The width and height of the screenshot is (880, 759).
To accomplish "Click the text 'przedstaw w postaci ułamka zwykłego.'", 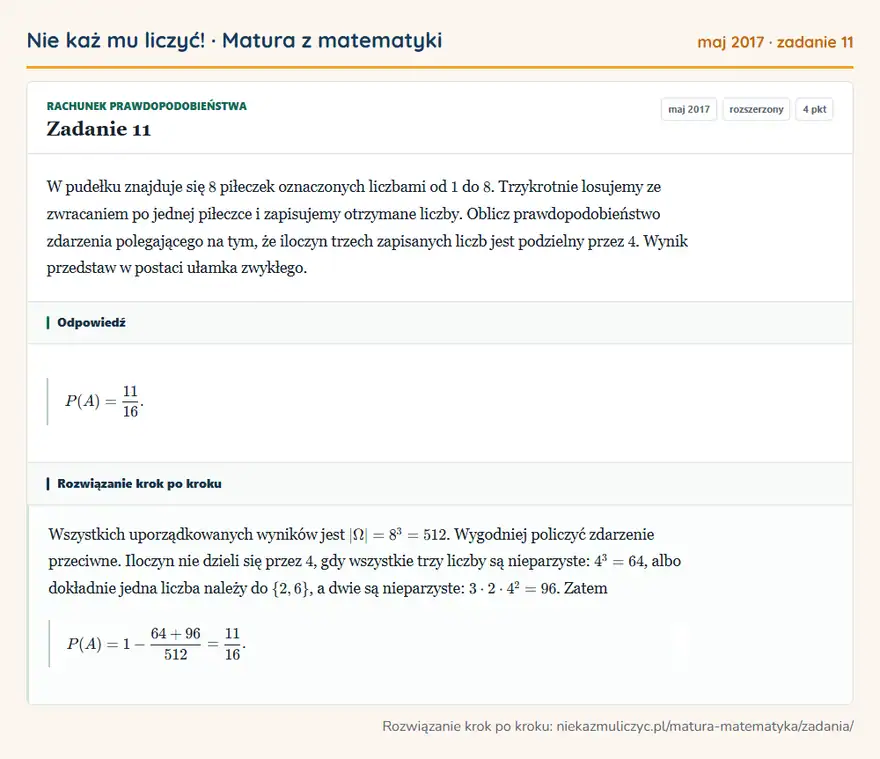I will click(177, 268).
